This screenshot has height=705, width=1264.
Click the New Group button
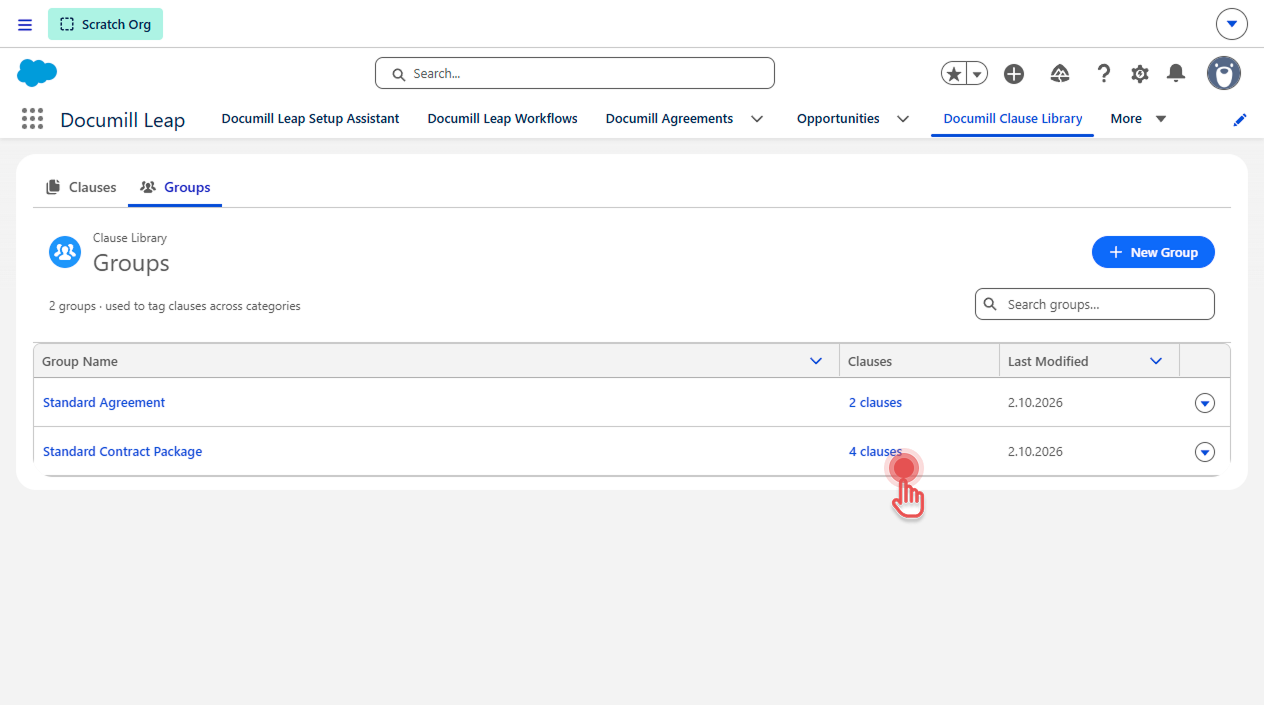[x=1153, y=253]
